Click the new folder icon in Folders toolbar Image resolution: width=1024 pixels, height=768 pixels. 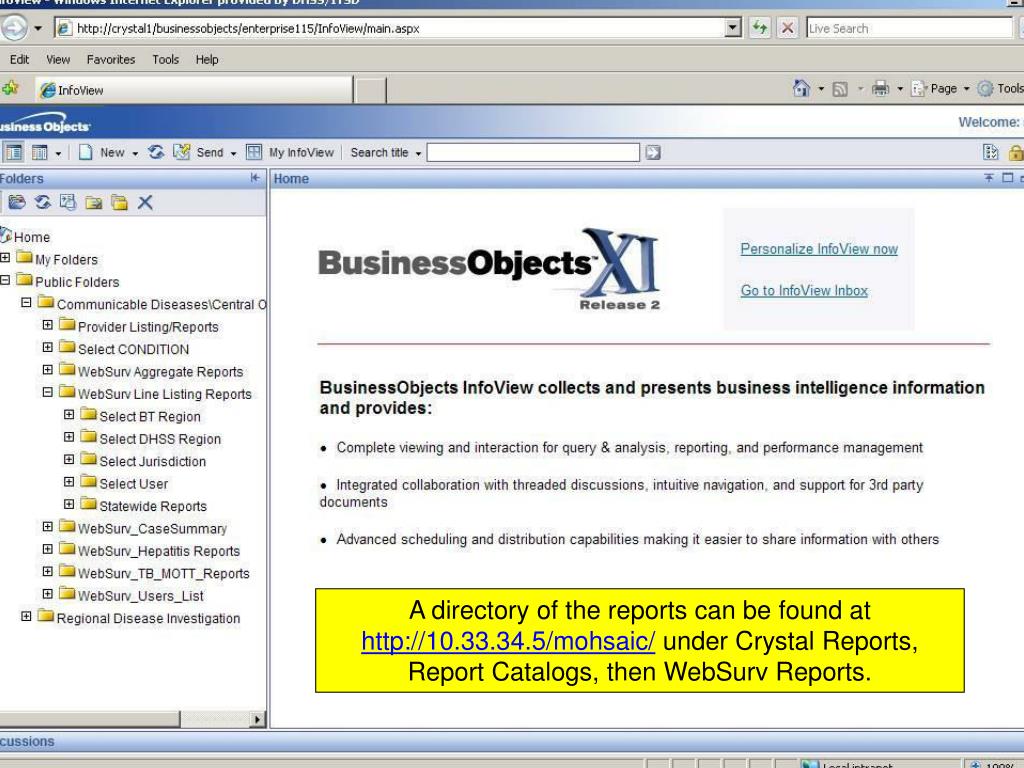point(93,202)
